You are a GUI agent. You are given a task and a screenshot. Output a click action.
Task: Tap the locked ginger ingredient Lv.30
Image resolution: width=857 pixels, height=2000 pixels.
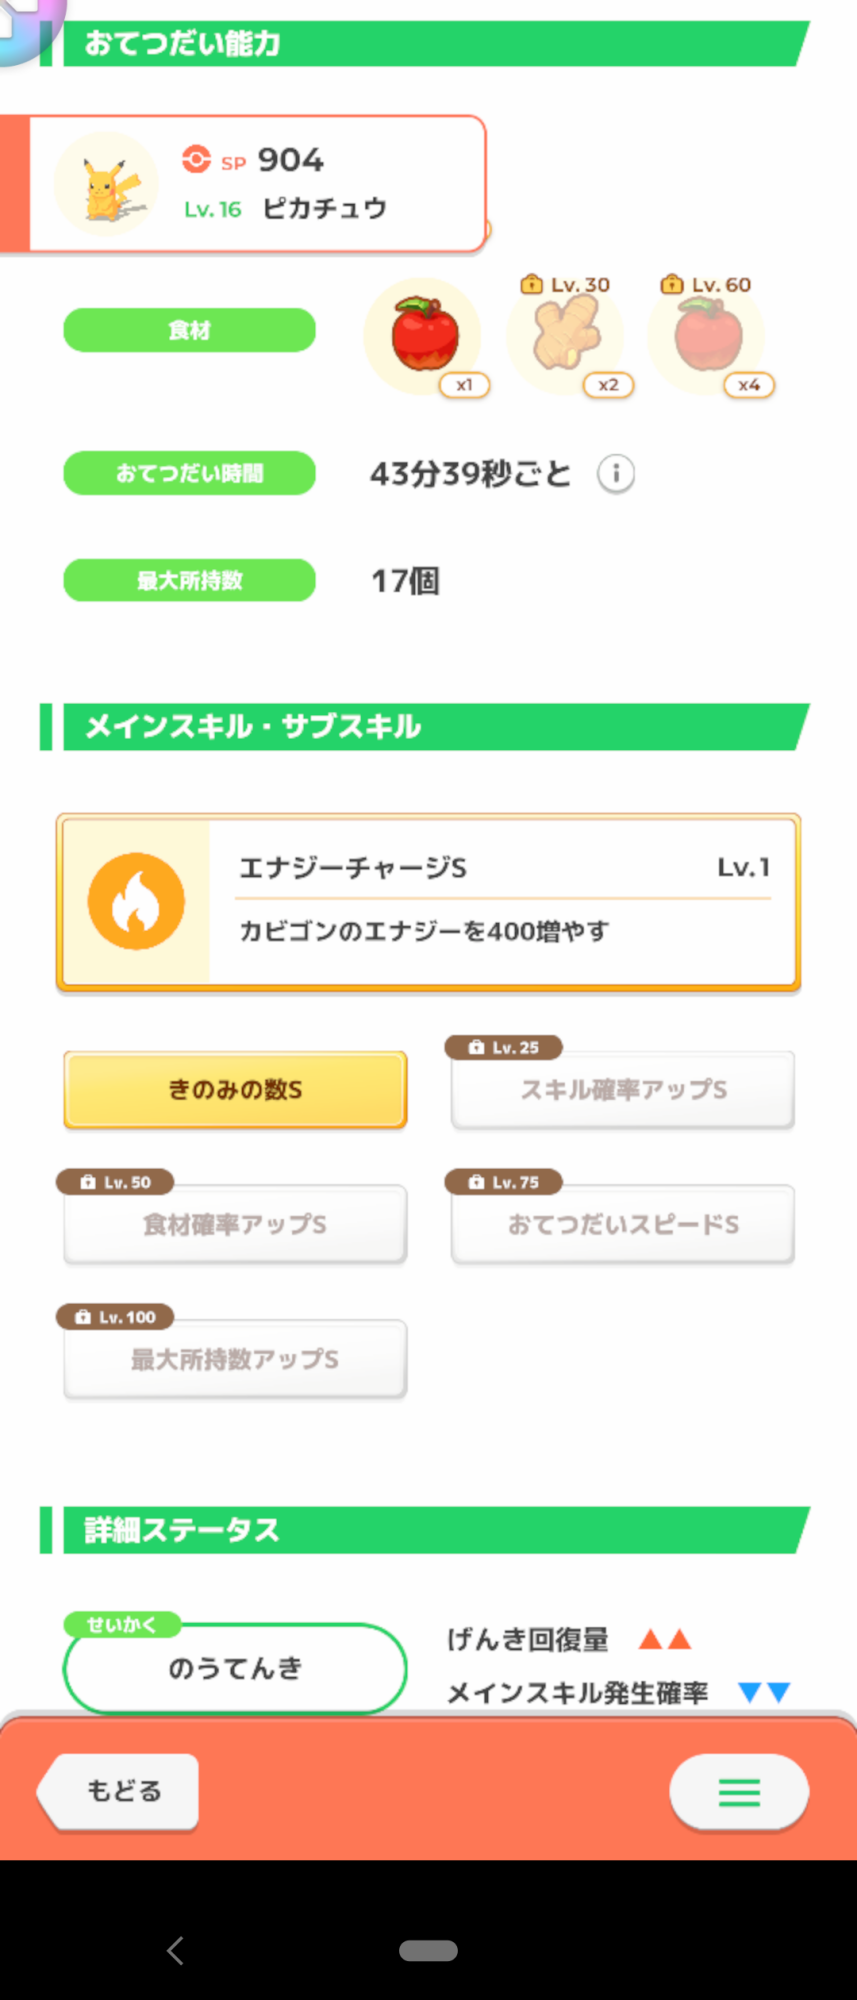click(x=565, y=335)
